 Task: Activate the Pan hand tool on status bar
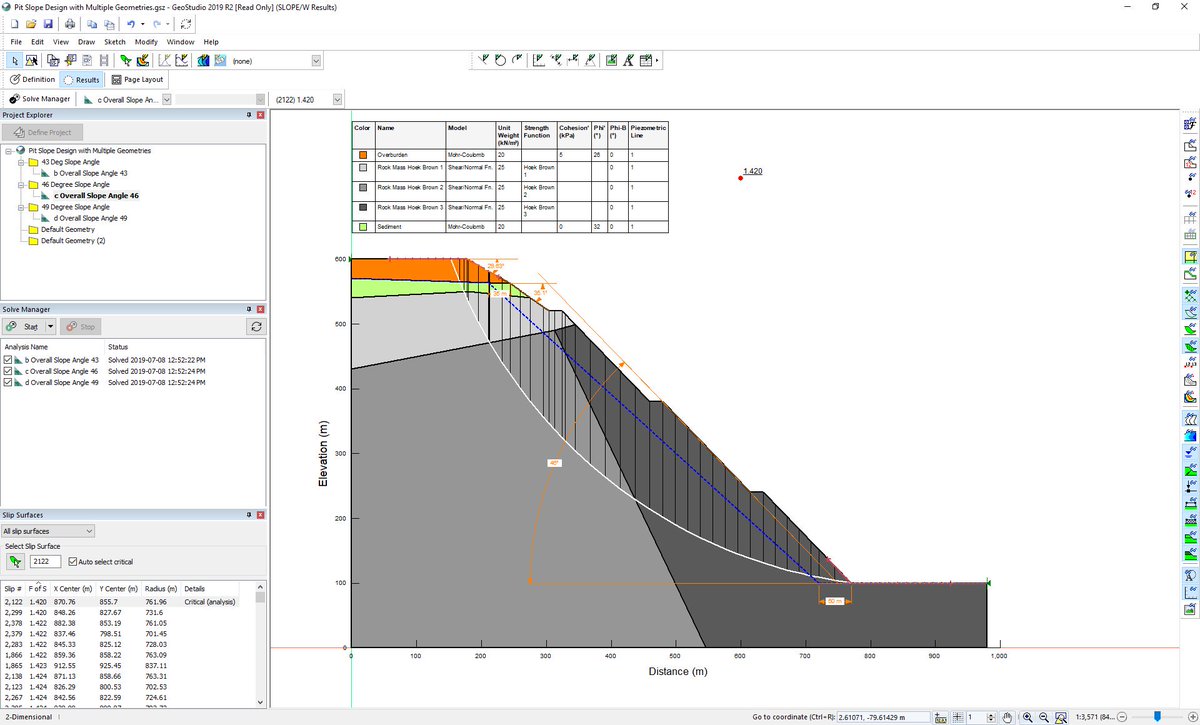pyautogui.click(x=1007, y=717)
